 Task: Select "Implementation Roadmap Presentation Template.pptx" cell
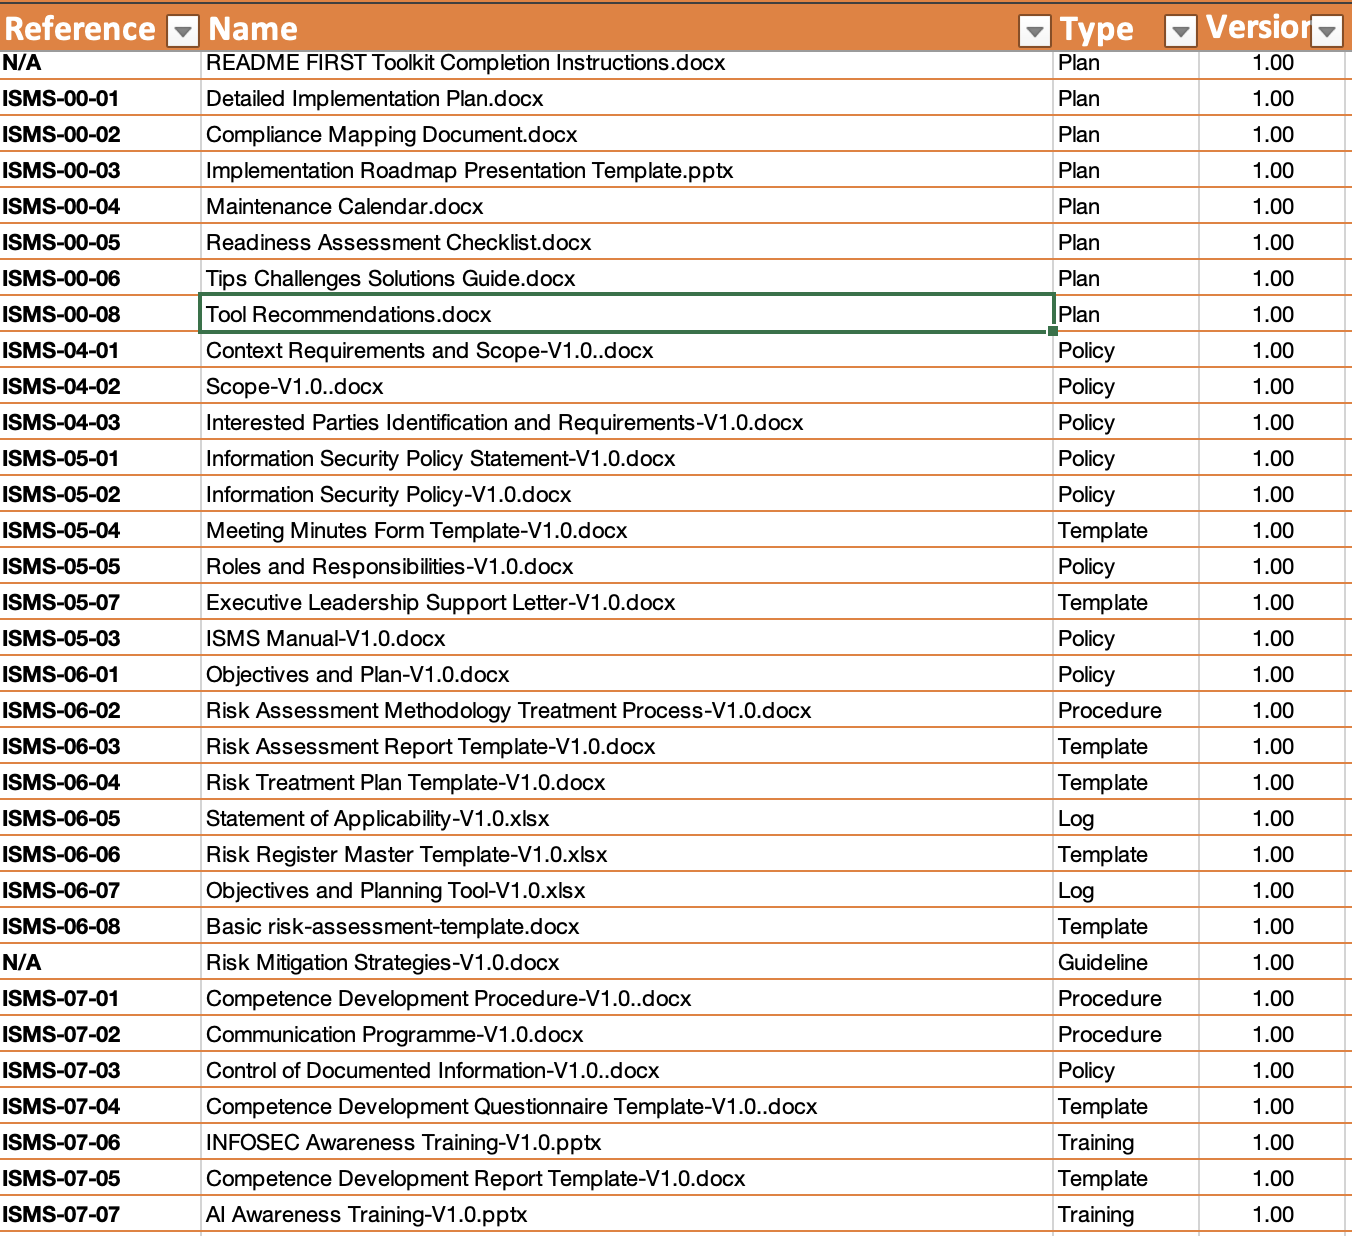coord(627,170)
